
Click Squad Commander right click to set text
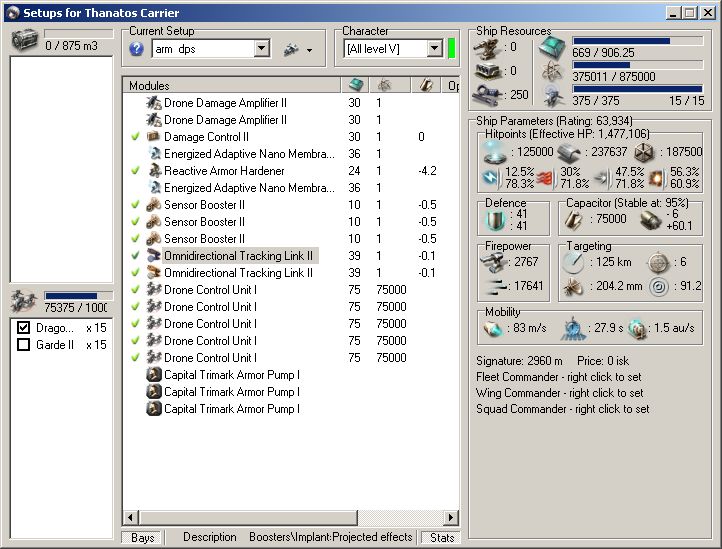pyautogui.click(x=563, y=409)
